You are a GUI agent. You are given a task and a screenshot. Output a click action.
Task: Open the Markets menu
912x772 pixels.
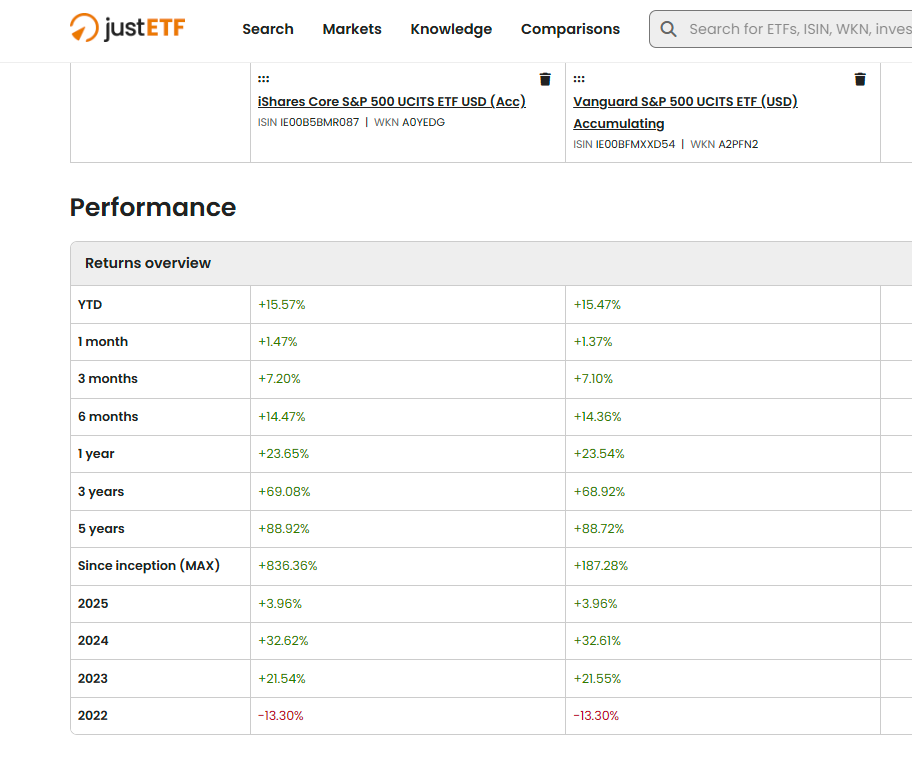pos(352,29)
